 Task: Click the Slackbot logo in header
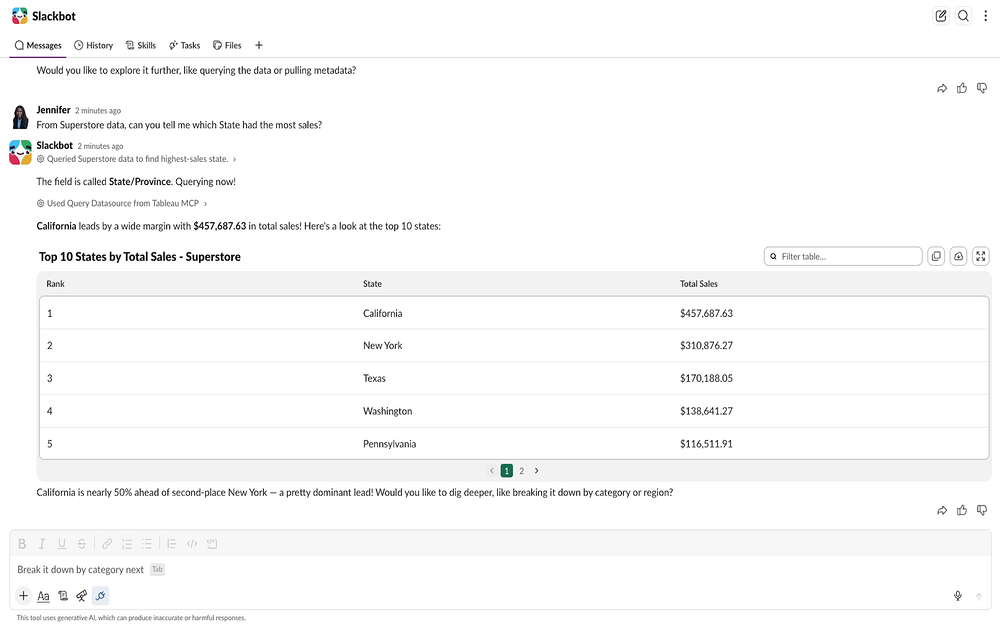coord(20,16)
